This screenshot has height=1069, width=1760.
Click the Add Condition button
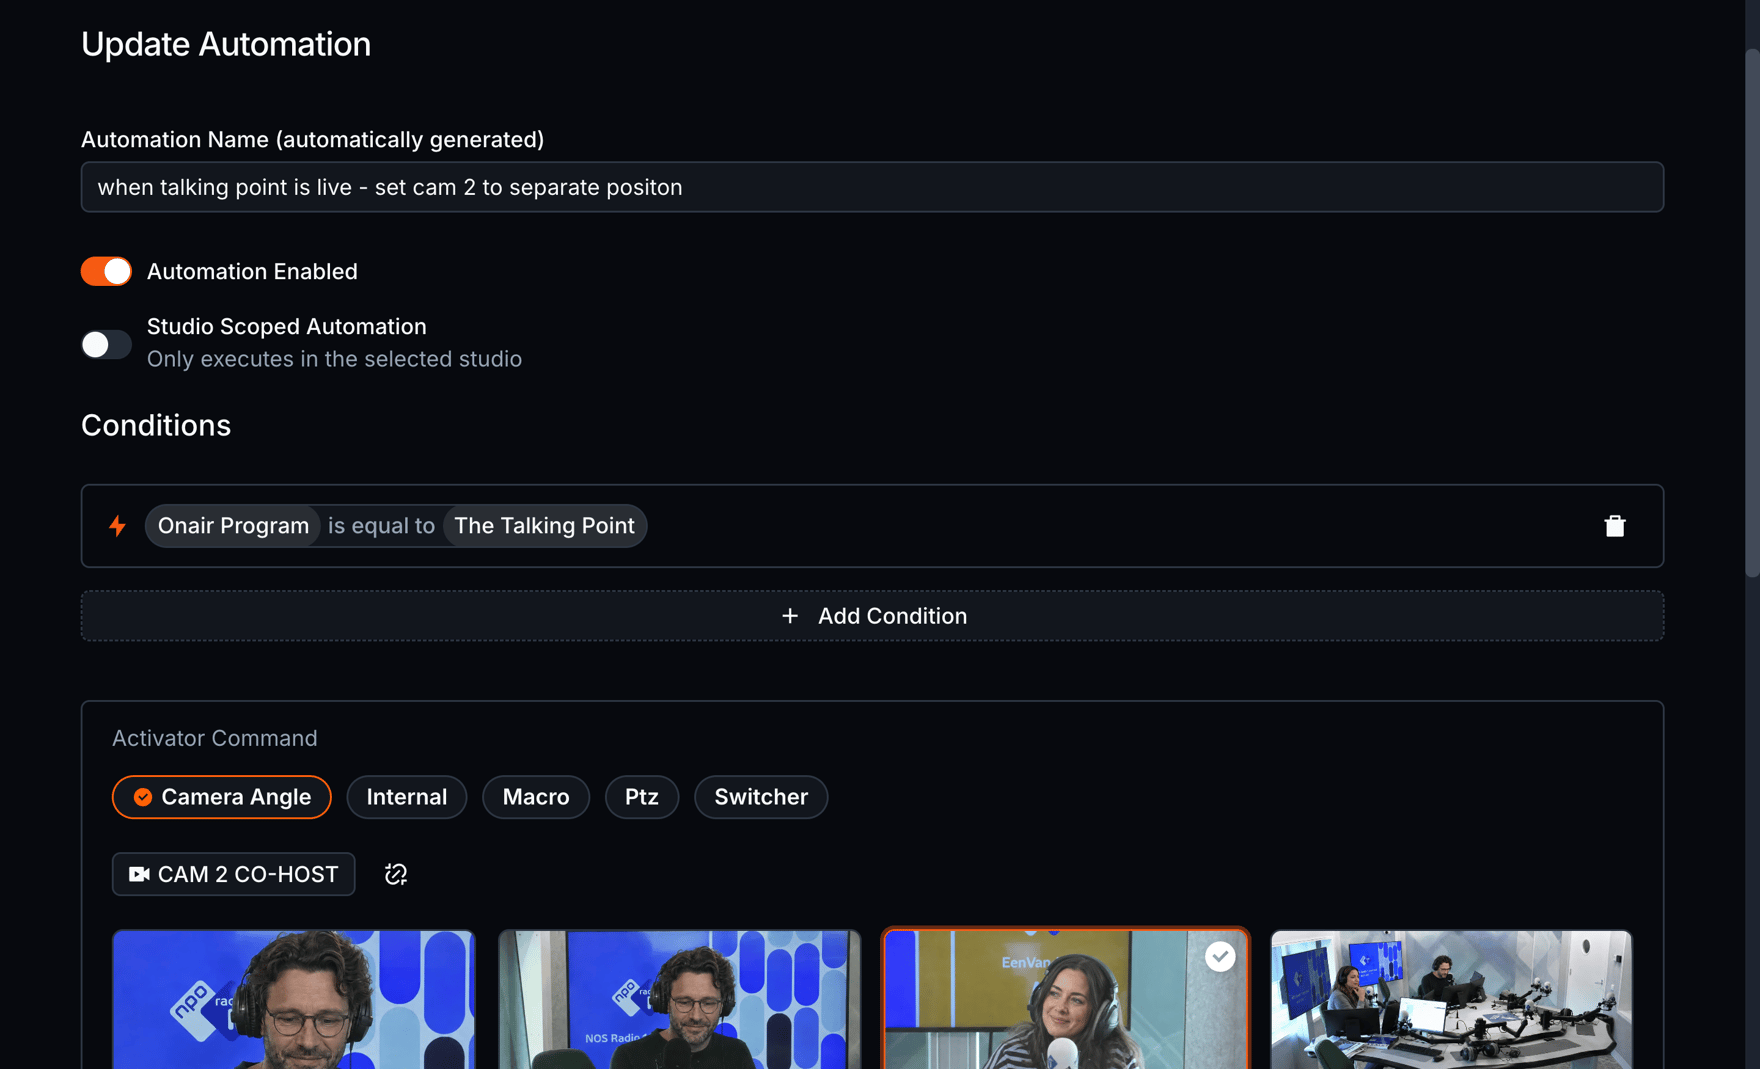pos(872,616)
